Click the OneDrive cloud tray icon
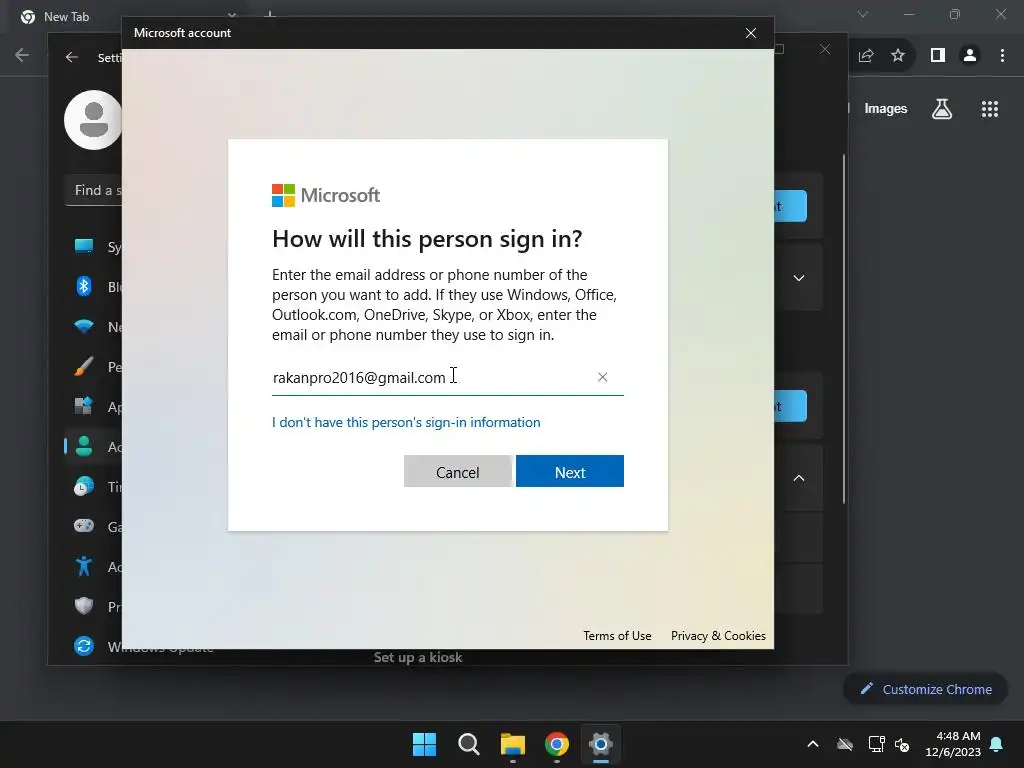 [x=845, y=744]
